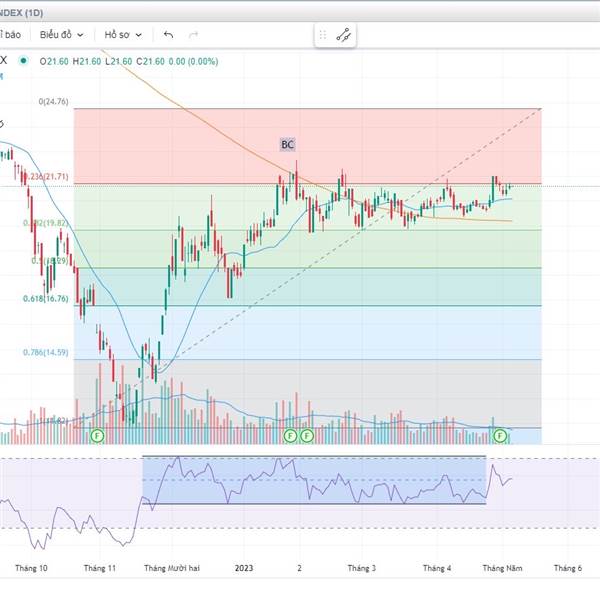Click the Tháng 4 time axis label
This screenshot has height=600, width=600.
point(437,568)
